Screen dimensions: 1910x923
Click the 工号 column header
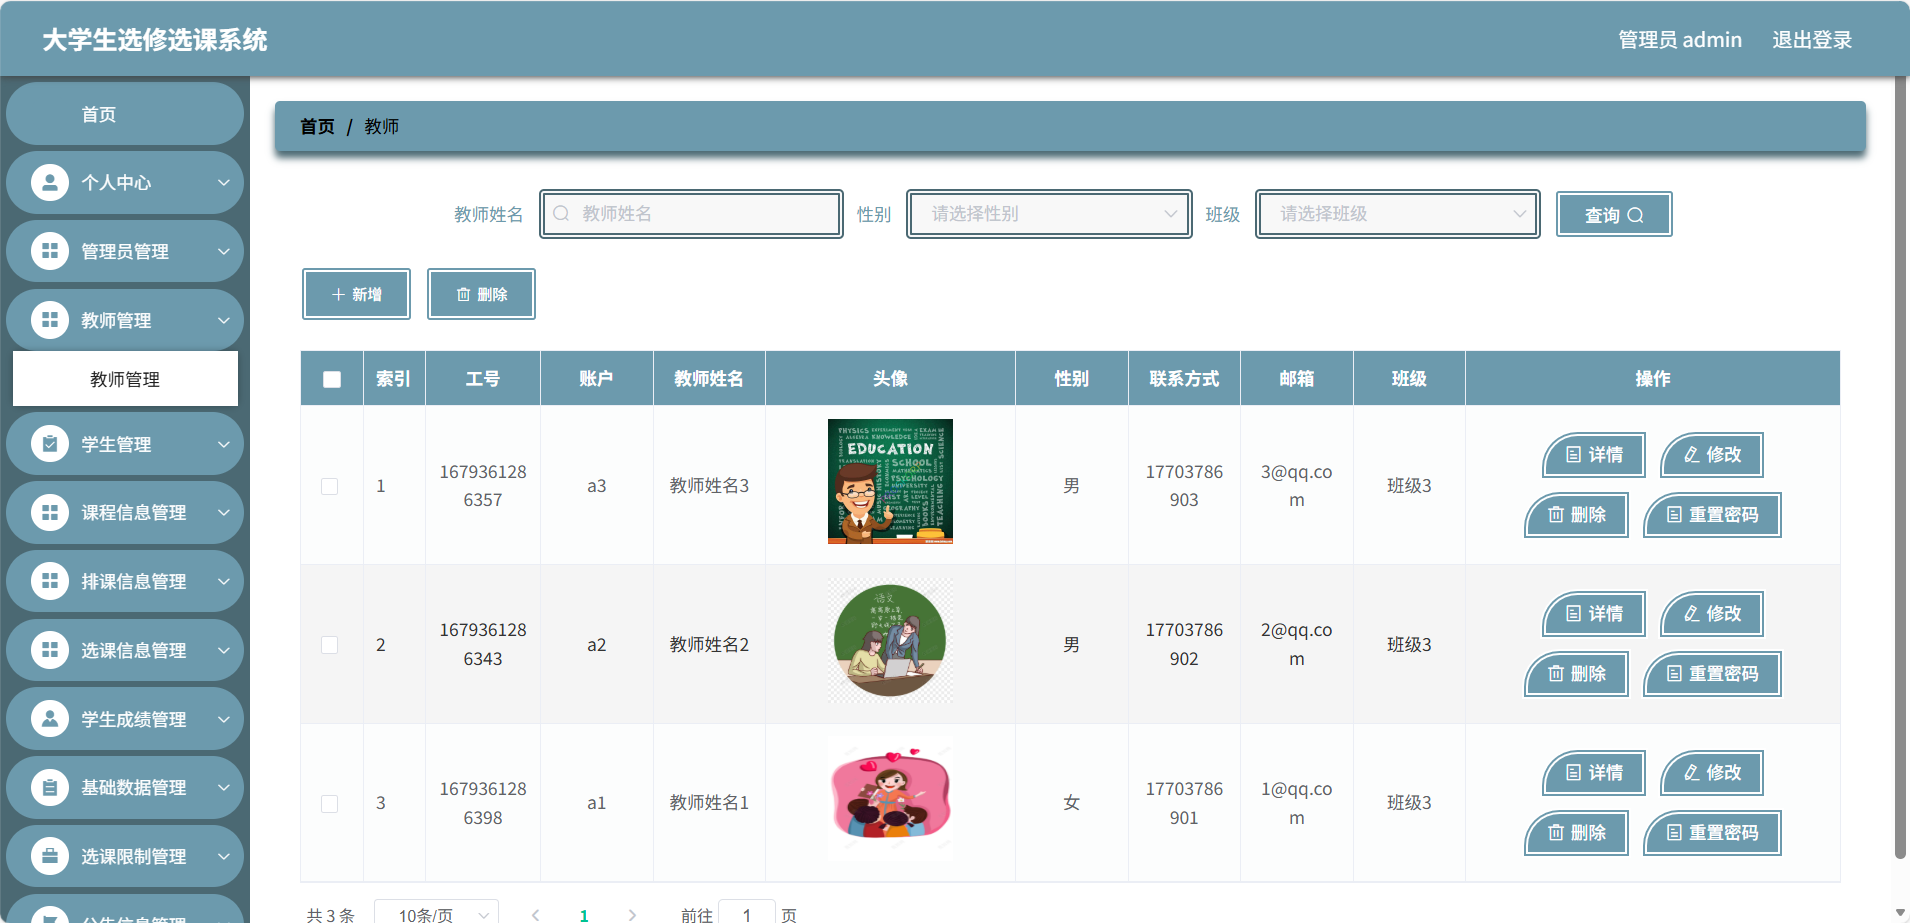pos(483,379)
